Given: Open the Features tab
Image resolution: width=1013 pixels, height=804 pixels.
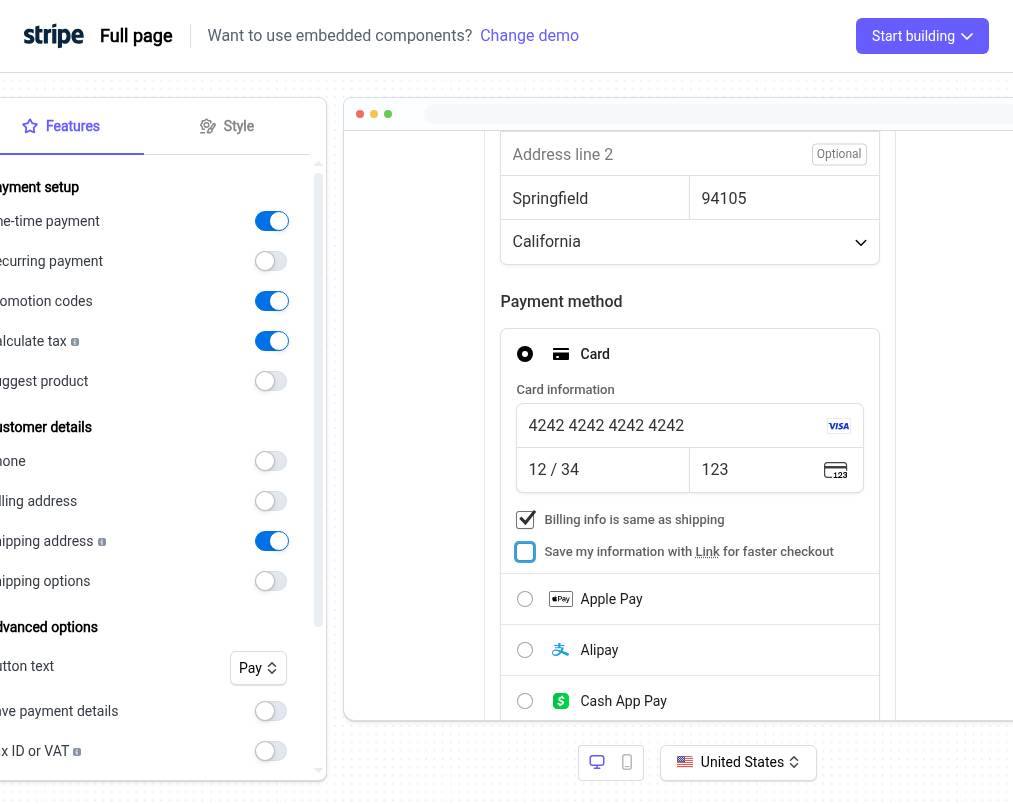Looking at the screenshot, I should 61,126.
